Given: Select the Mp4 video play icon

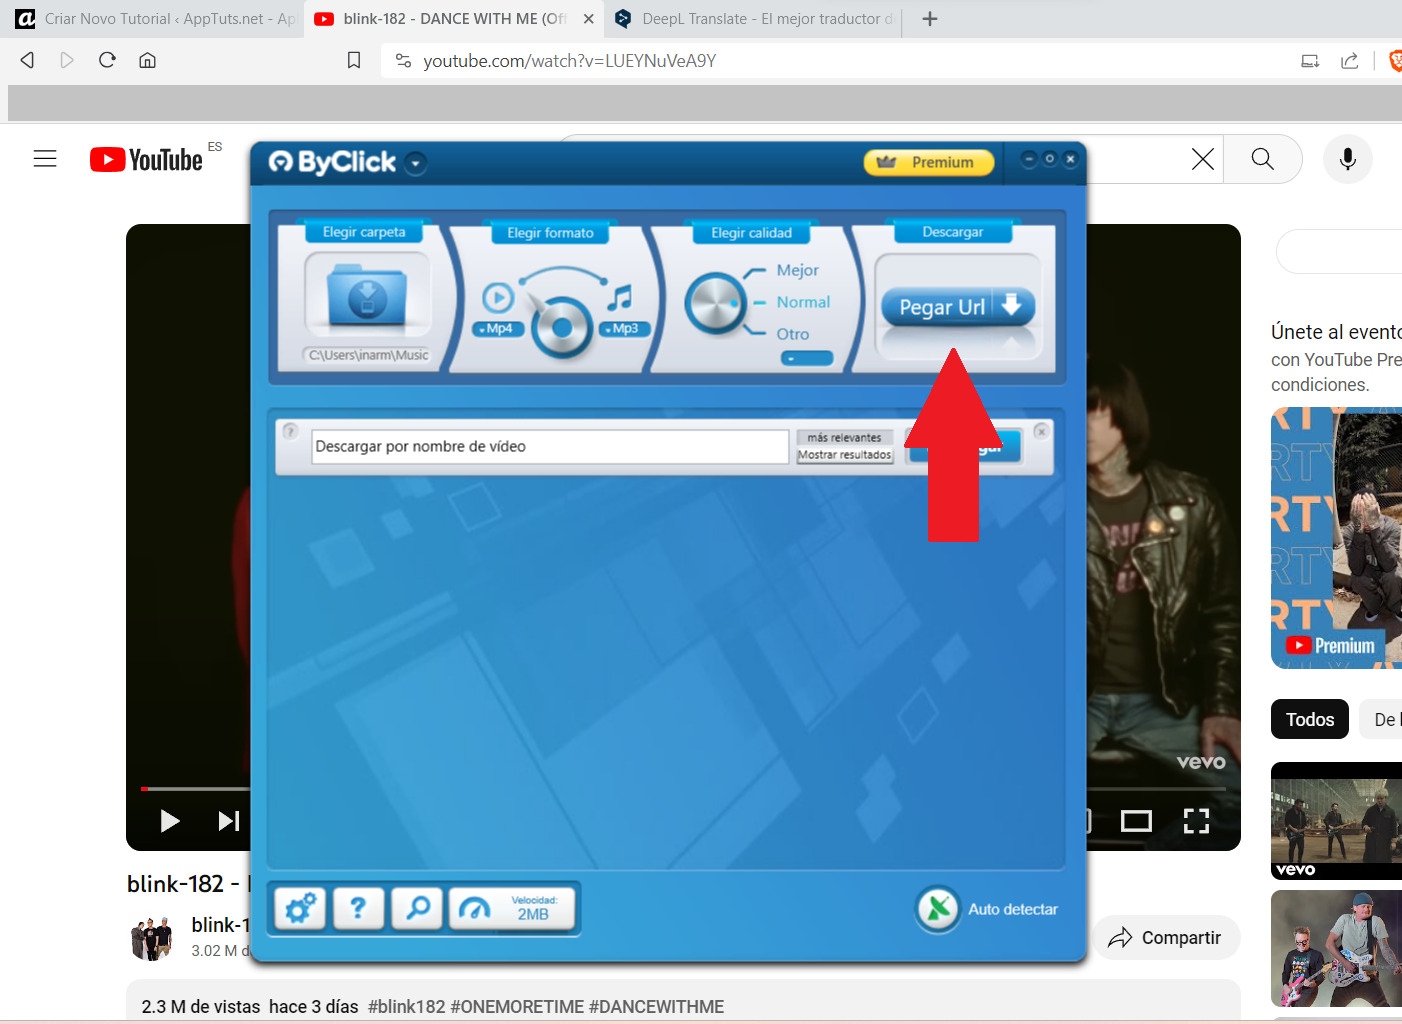Looking at the screenshot, I should click(498, 297).
